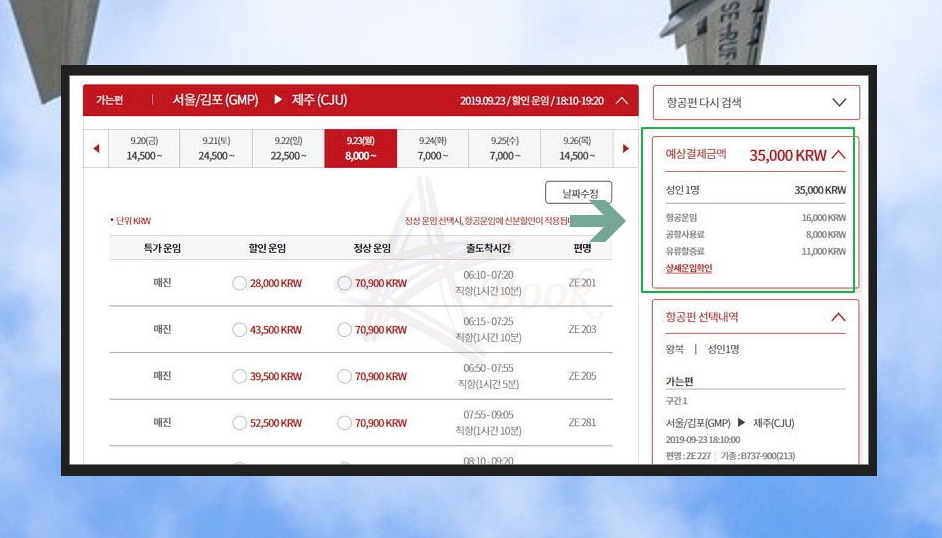This screenshot has width=942, height=538.
Task: Click the 출도착시간 column header
Action: 488,248
